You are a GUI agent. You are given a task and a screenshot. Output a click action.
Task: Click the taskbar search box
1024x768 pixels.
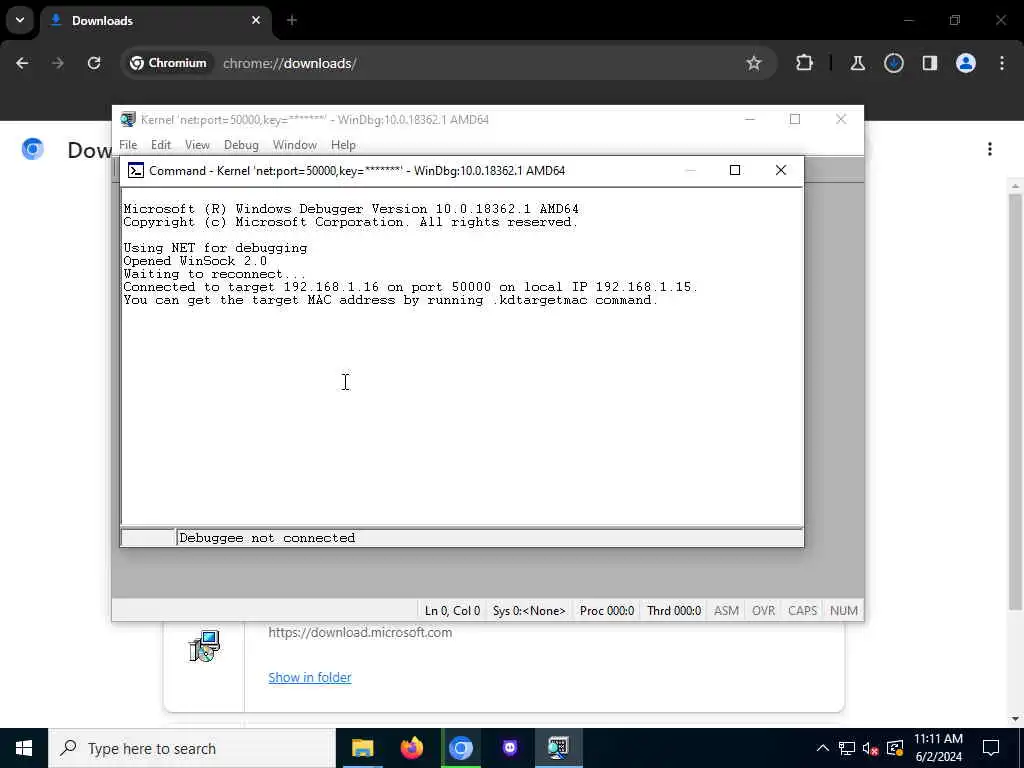point(192,748)
